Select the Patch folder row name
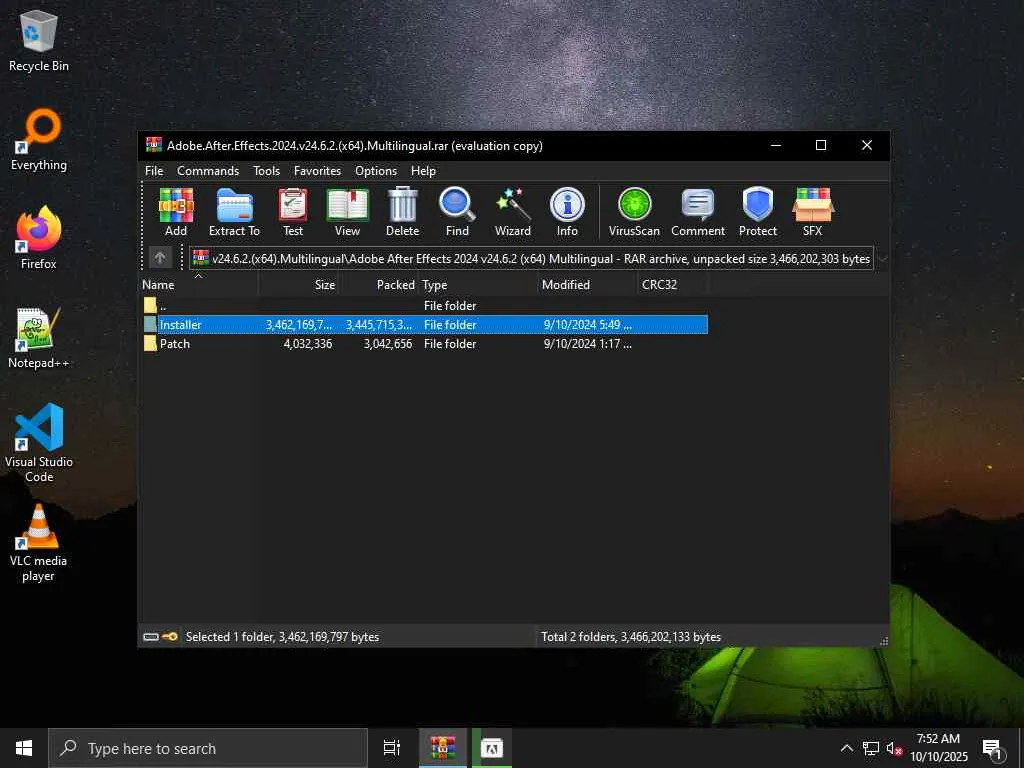This screenshot has height=768, width=1024. click(x=175, y=344)
